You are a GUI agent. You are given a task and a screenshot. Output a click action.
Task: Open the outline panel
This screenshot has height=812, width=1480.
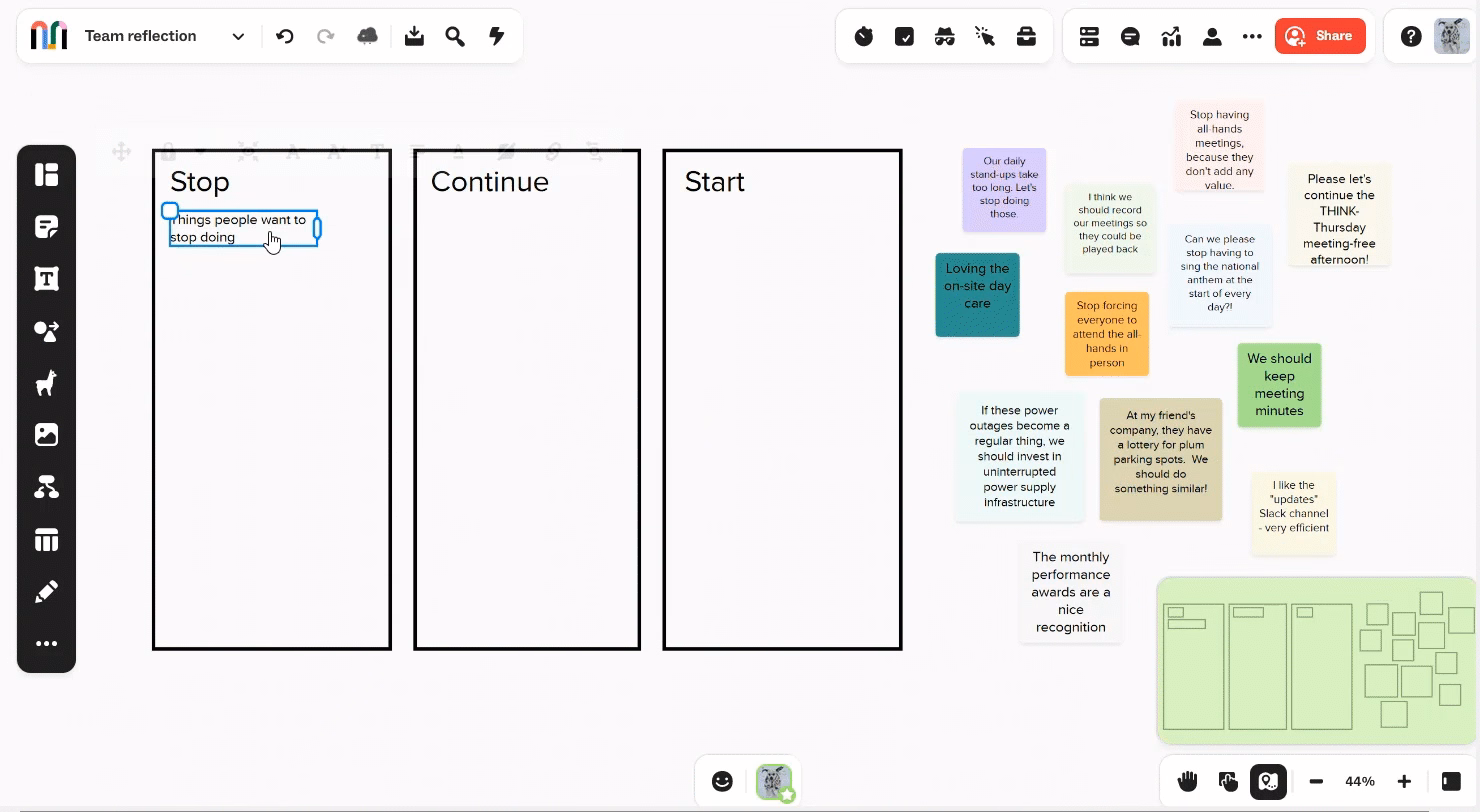(1089, 37)
